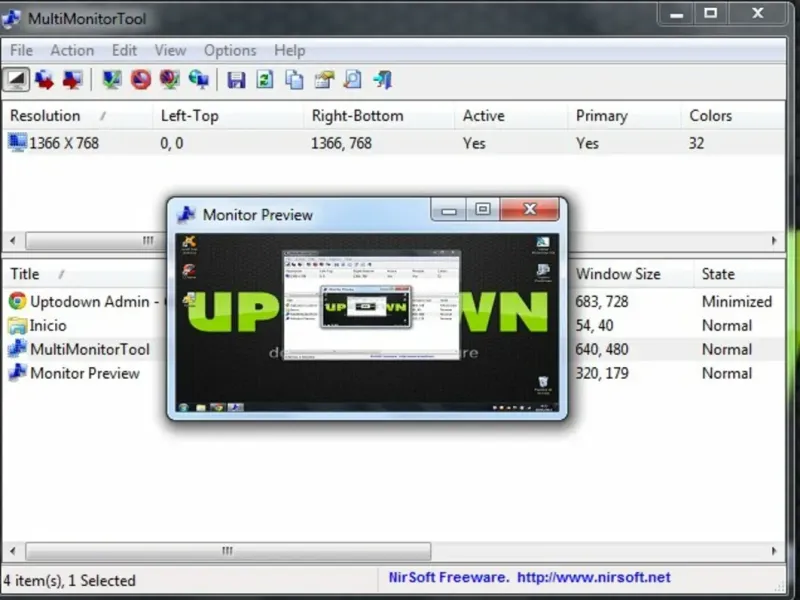Click lower pane horizontal scrollbar thumb
Image resolution: width=800 pixels, height=600 pixels.
(x=228, y=551)
